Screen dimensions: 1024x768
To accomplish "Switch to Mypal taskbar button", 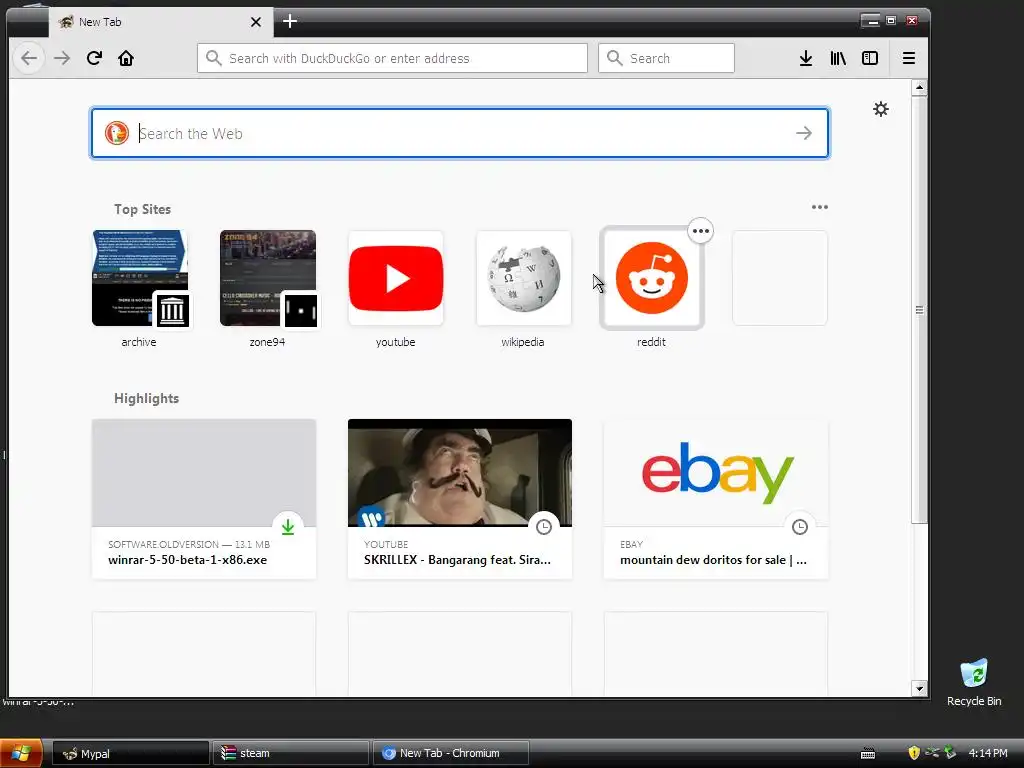I will [x=131, y=753].
